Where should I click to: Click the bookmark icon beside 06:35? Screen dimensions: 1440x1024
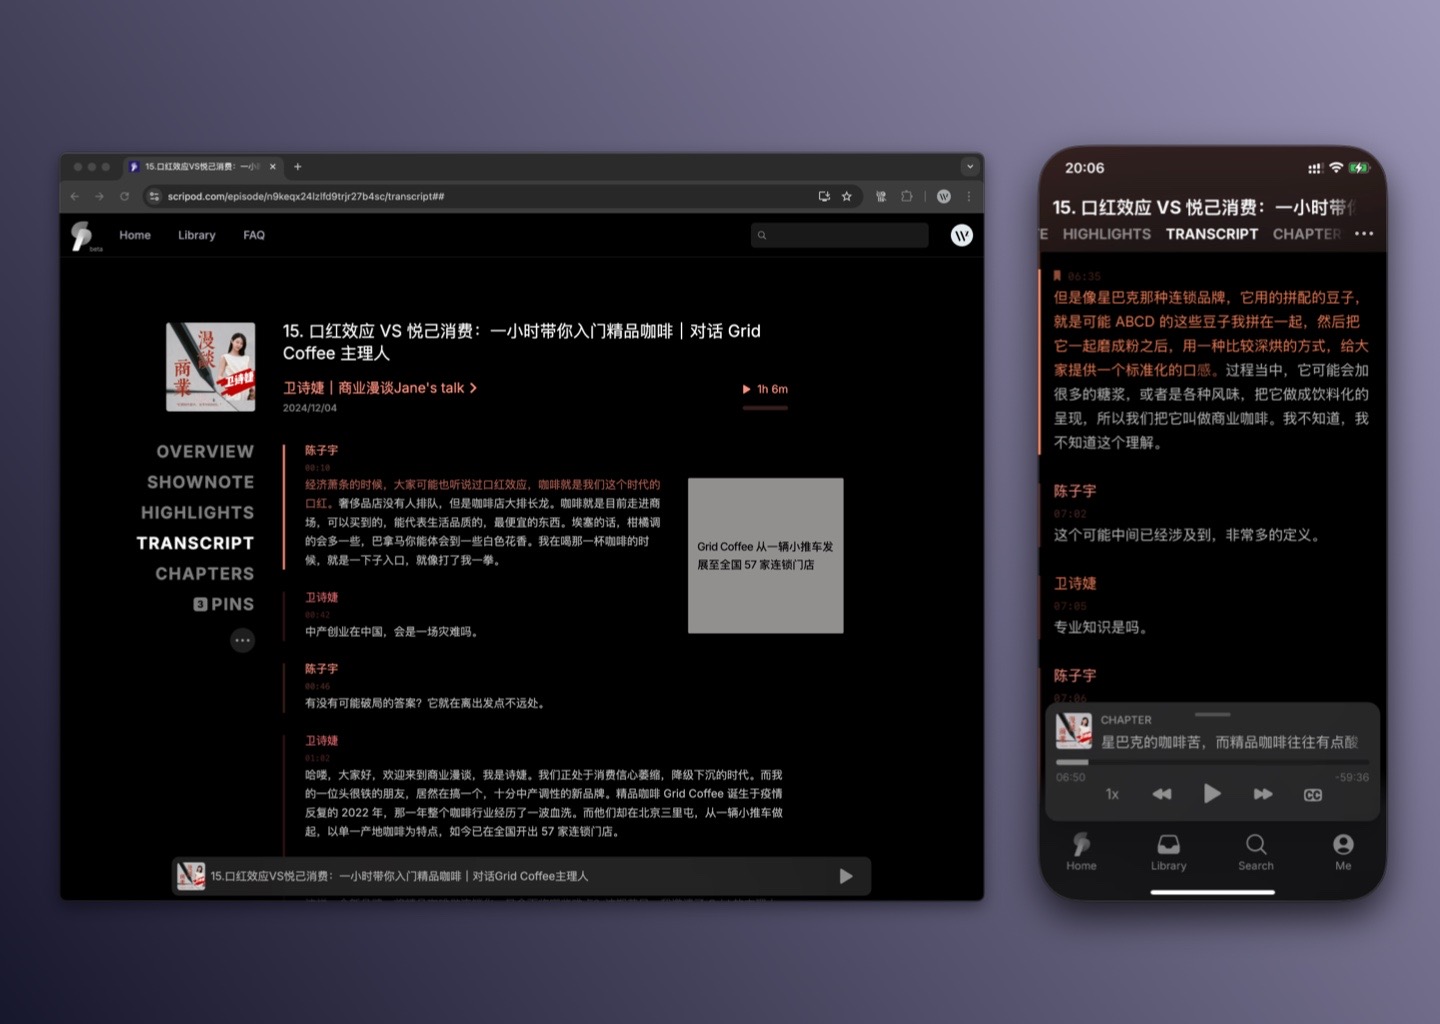(x=1057, y=276)
